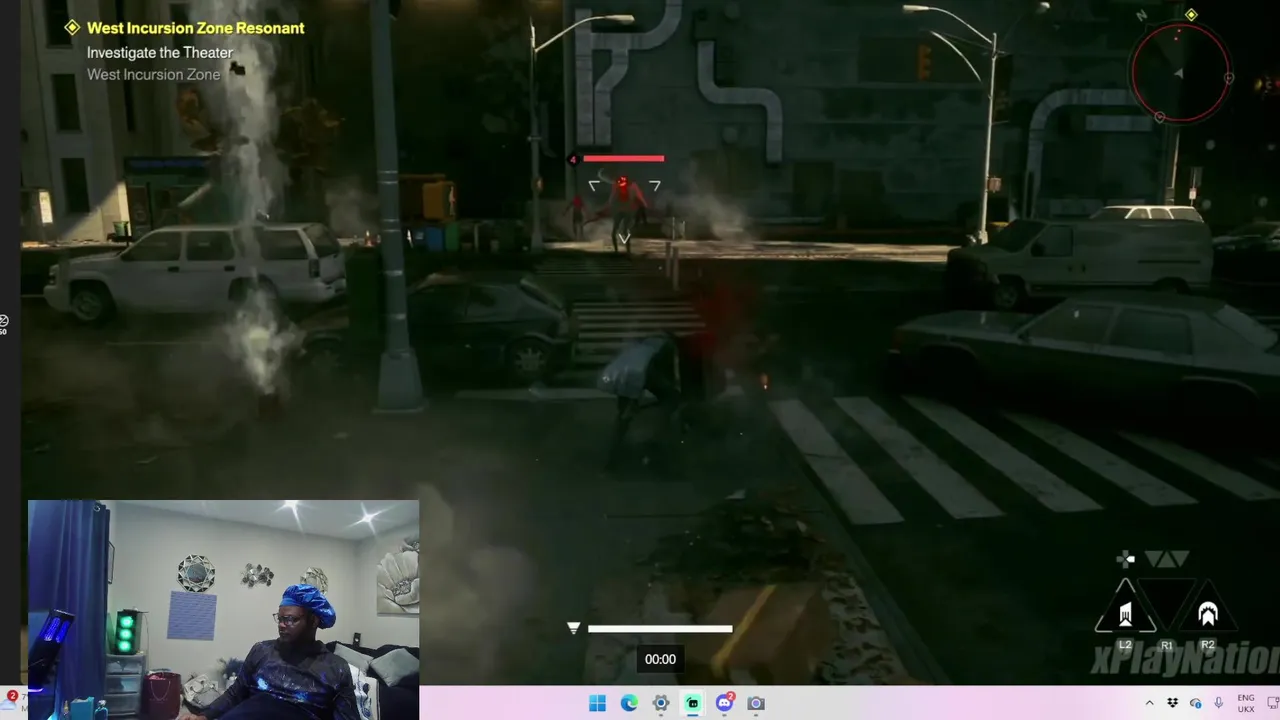
Task: Click the enemy red health bar
Action: [624, 158]
